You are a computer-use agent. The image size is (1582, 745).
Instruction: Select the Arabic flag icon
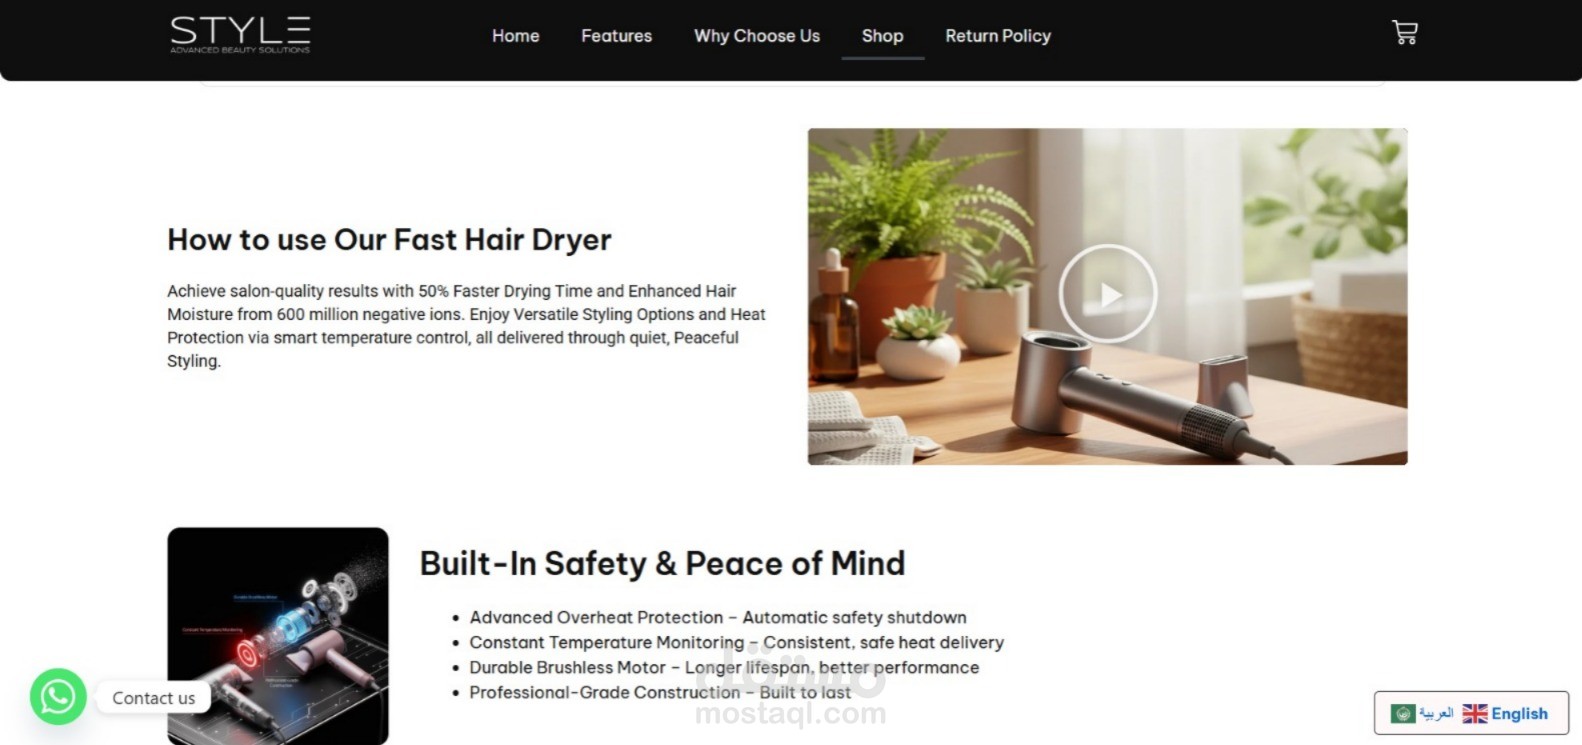tap(1403, 713)
